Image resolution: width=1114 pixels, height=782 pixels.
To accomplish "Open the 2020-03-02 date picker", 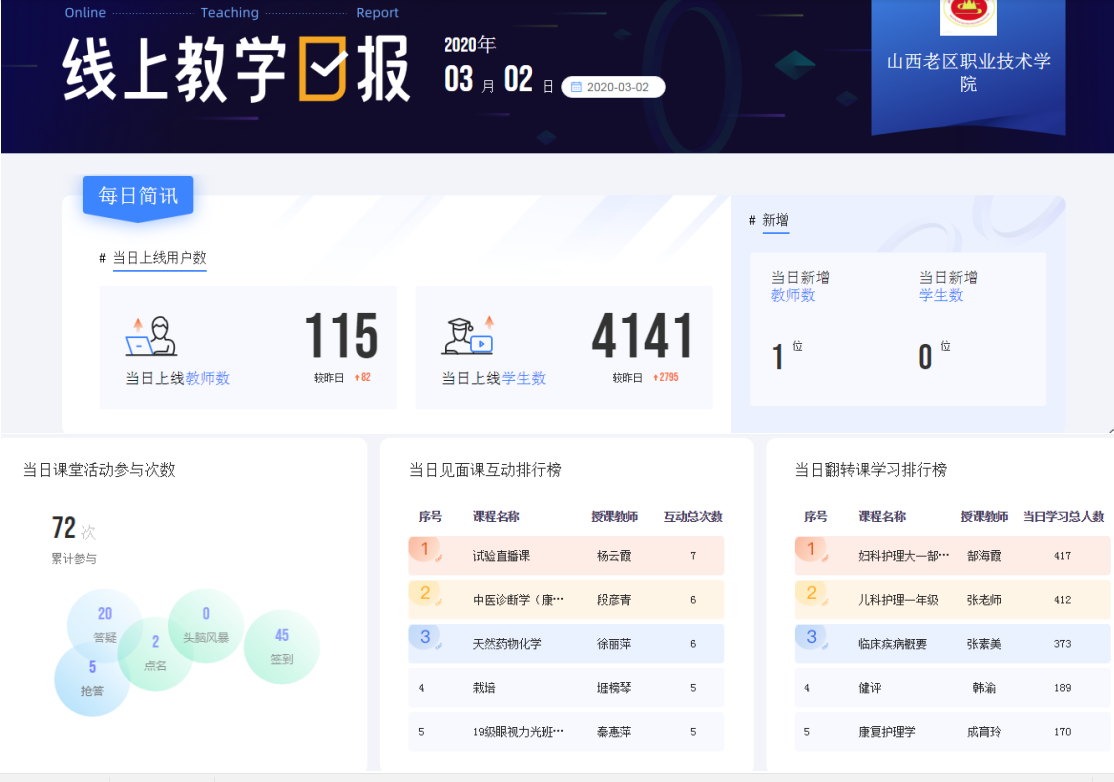I will coord(614,87).
